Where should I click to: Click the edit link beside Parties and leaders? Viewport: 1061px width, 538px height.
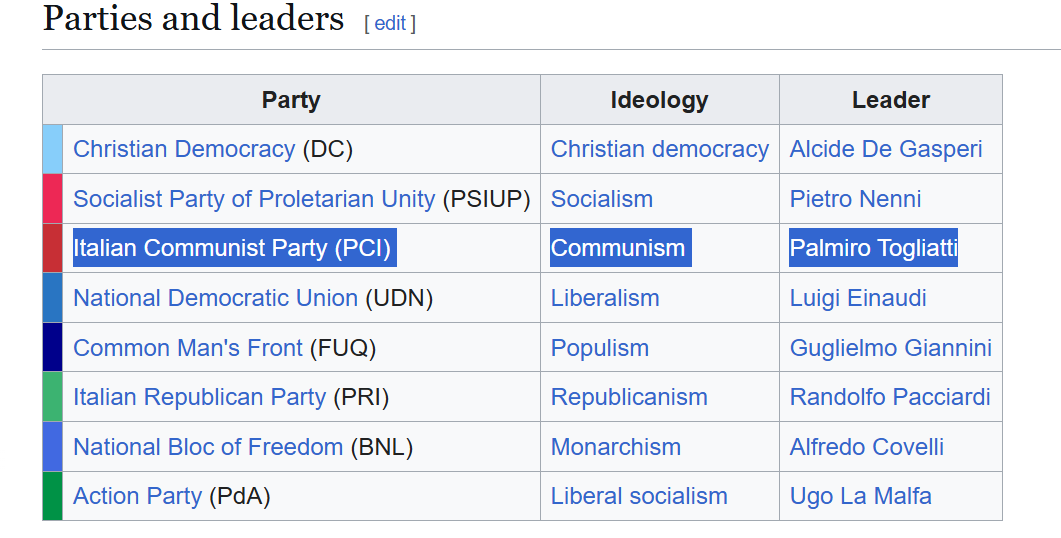click(x=390, y=24)
